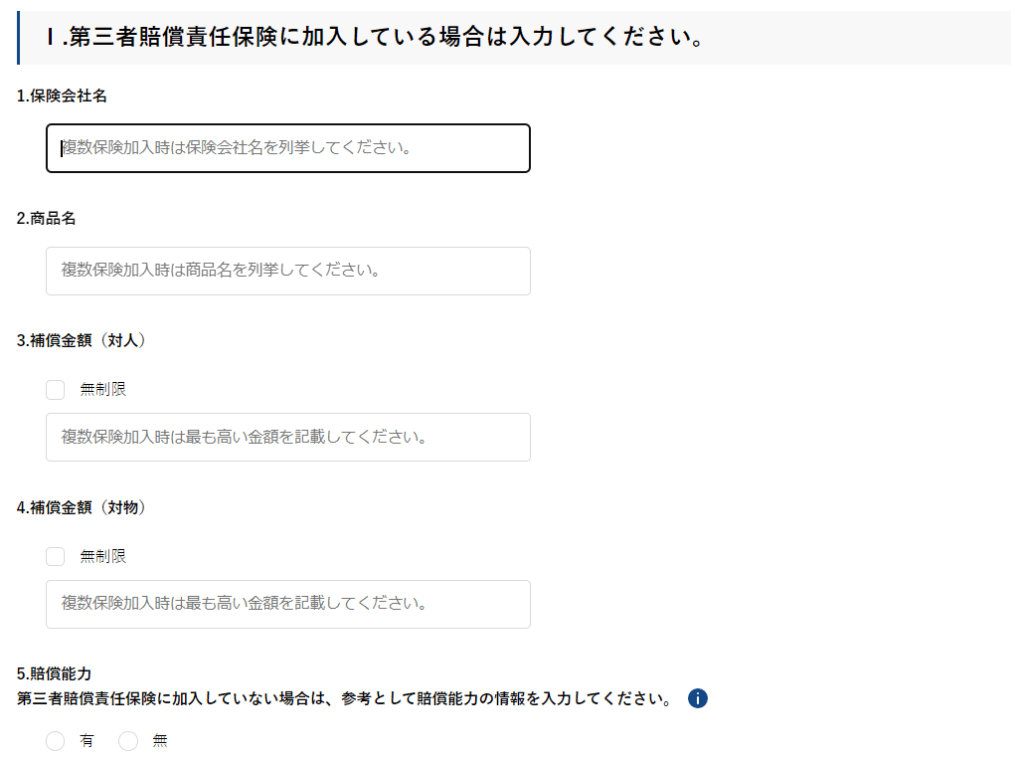Click the 無 label text next to radio

(160, 741)
